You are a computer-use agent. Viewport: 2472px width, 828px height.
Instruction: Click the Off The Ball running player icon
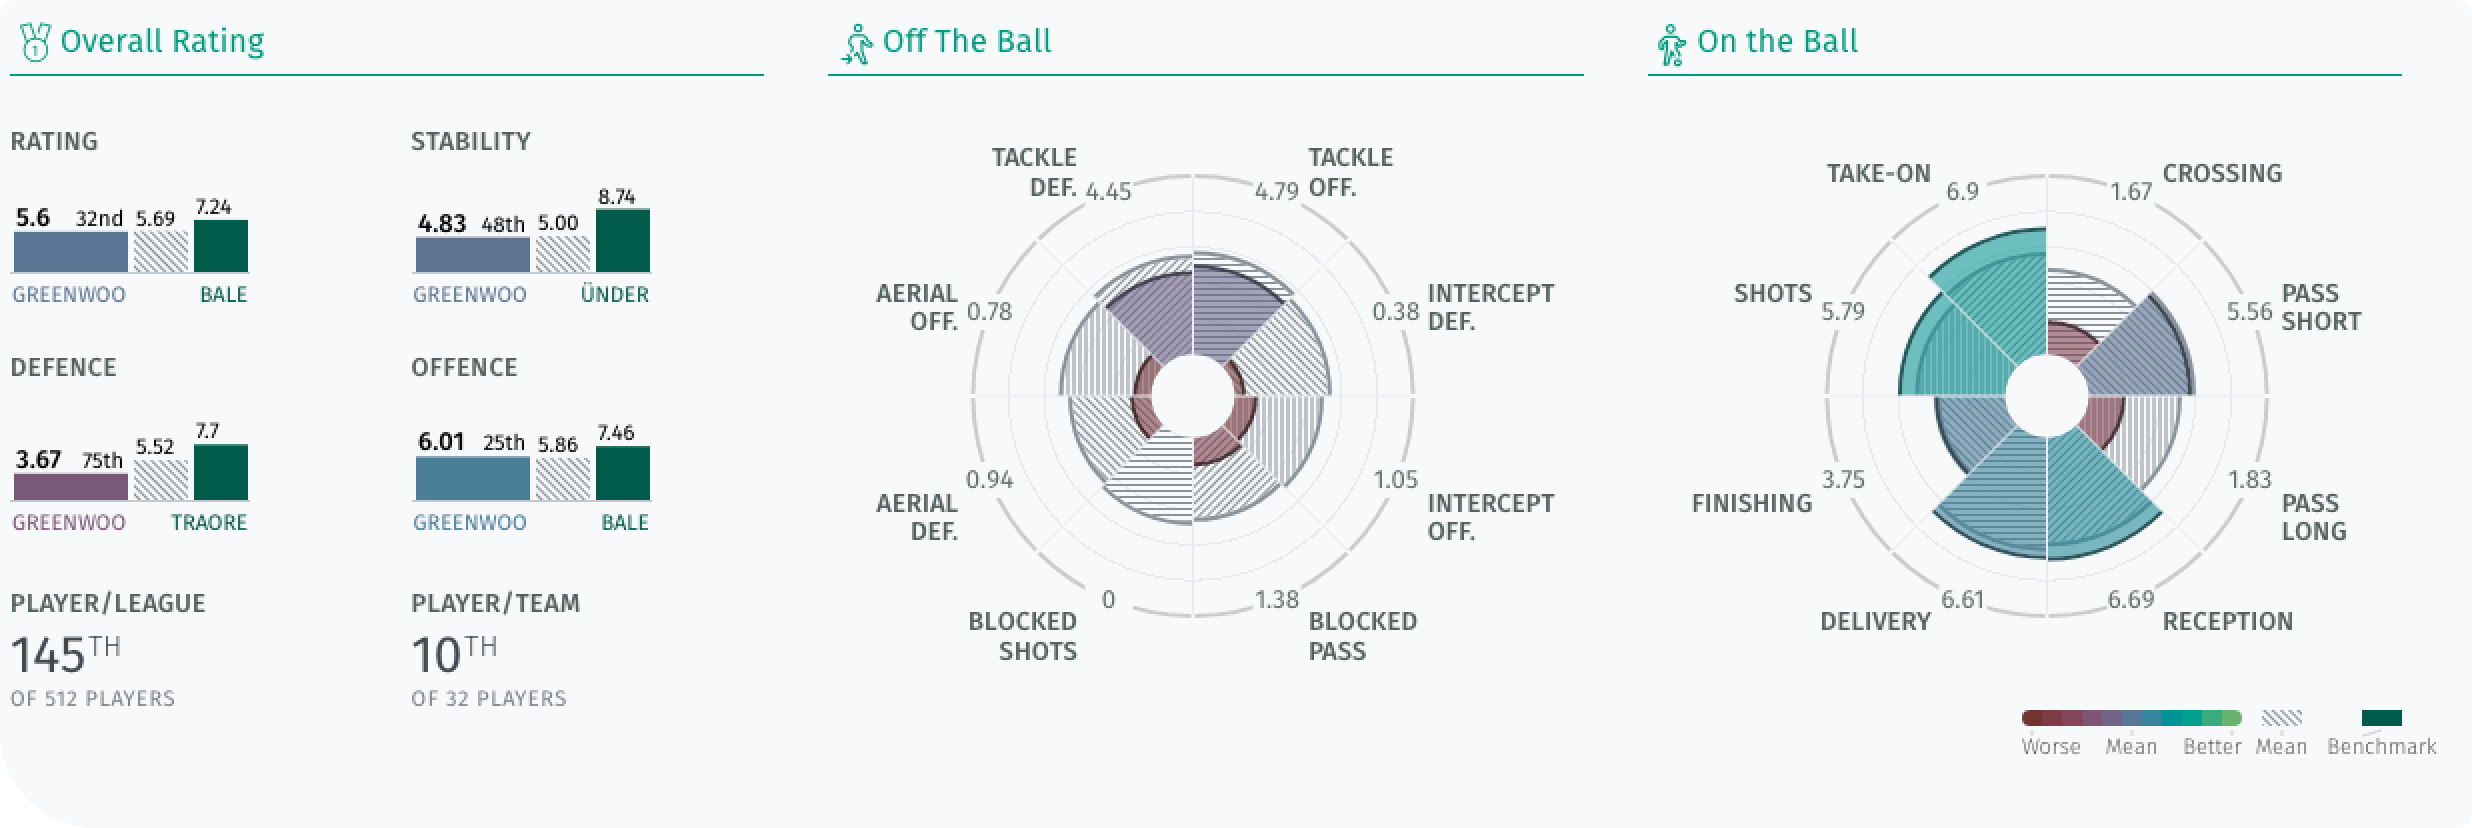pos(857,44)
